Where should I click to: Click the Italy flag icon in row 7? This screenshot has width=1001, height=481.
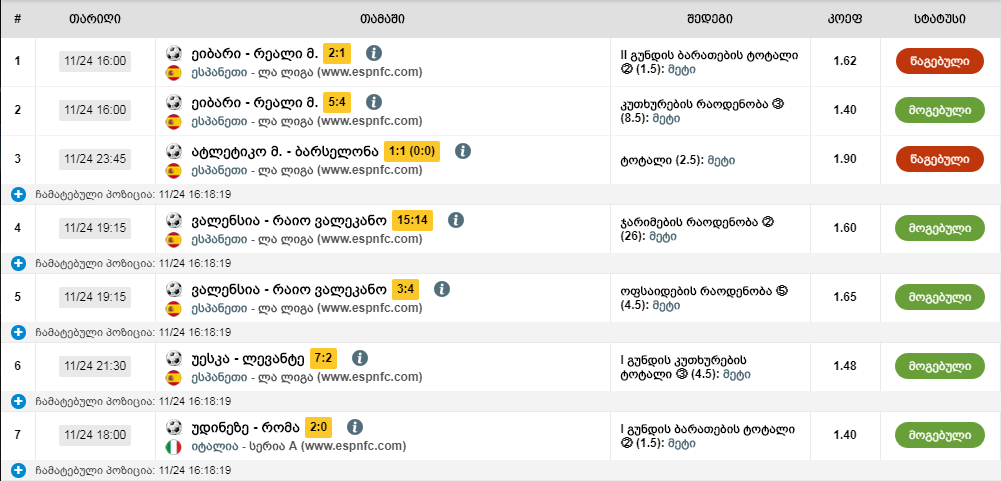pos(173,446)
